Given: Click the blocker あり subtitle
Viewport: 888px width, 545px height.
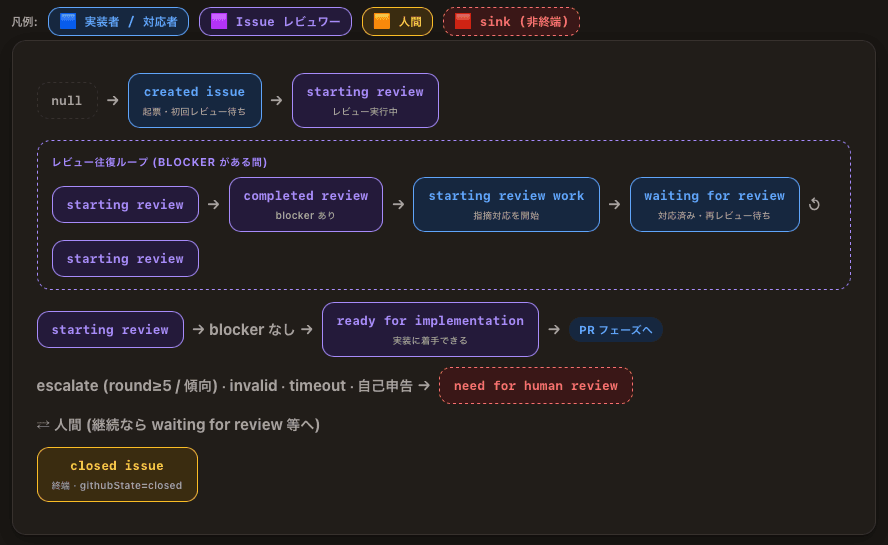Looking at the screenshot, I should (x=305, y=216).
